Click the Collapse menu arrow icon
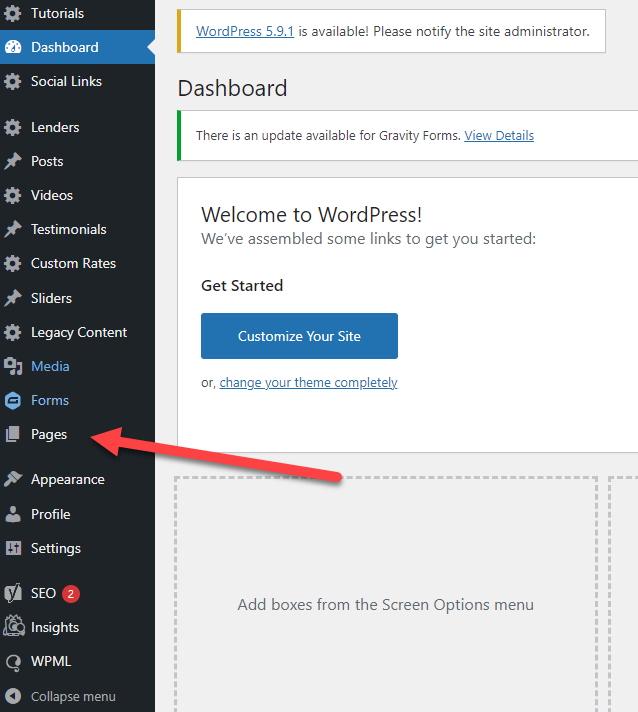Image resolution: width=638 pixels, height=712 pixels. click(x=13, y=696)
